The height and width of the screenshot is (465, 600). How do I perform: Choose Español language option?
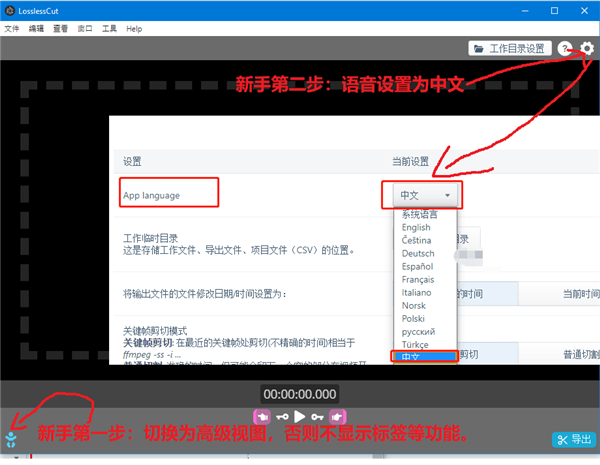(425, 266)
